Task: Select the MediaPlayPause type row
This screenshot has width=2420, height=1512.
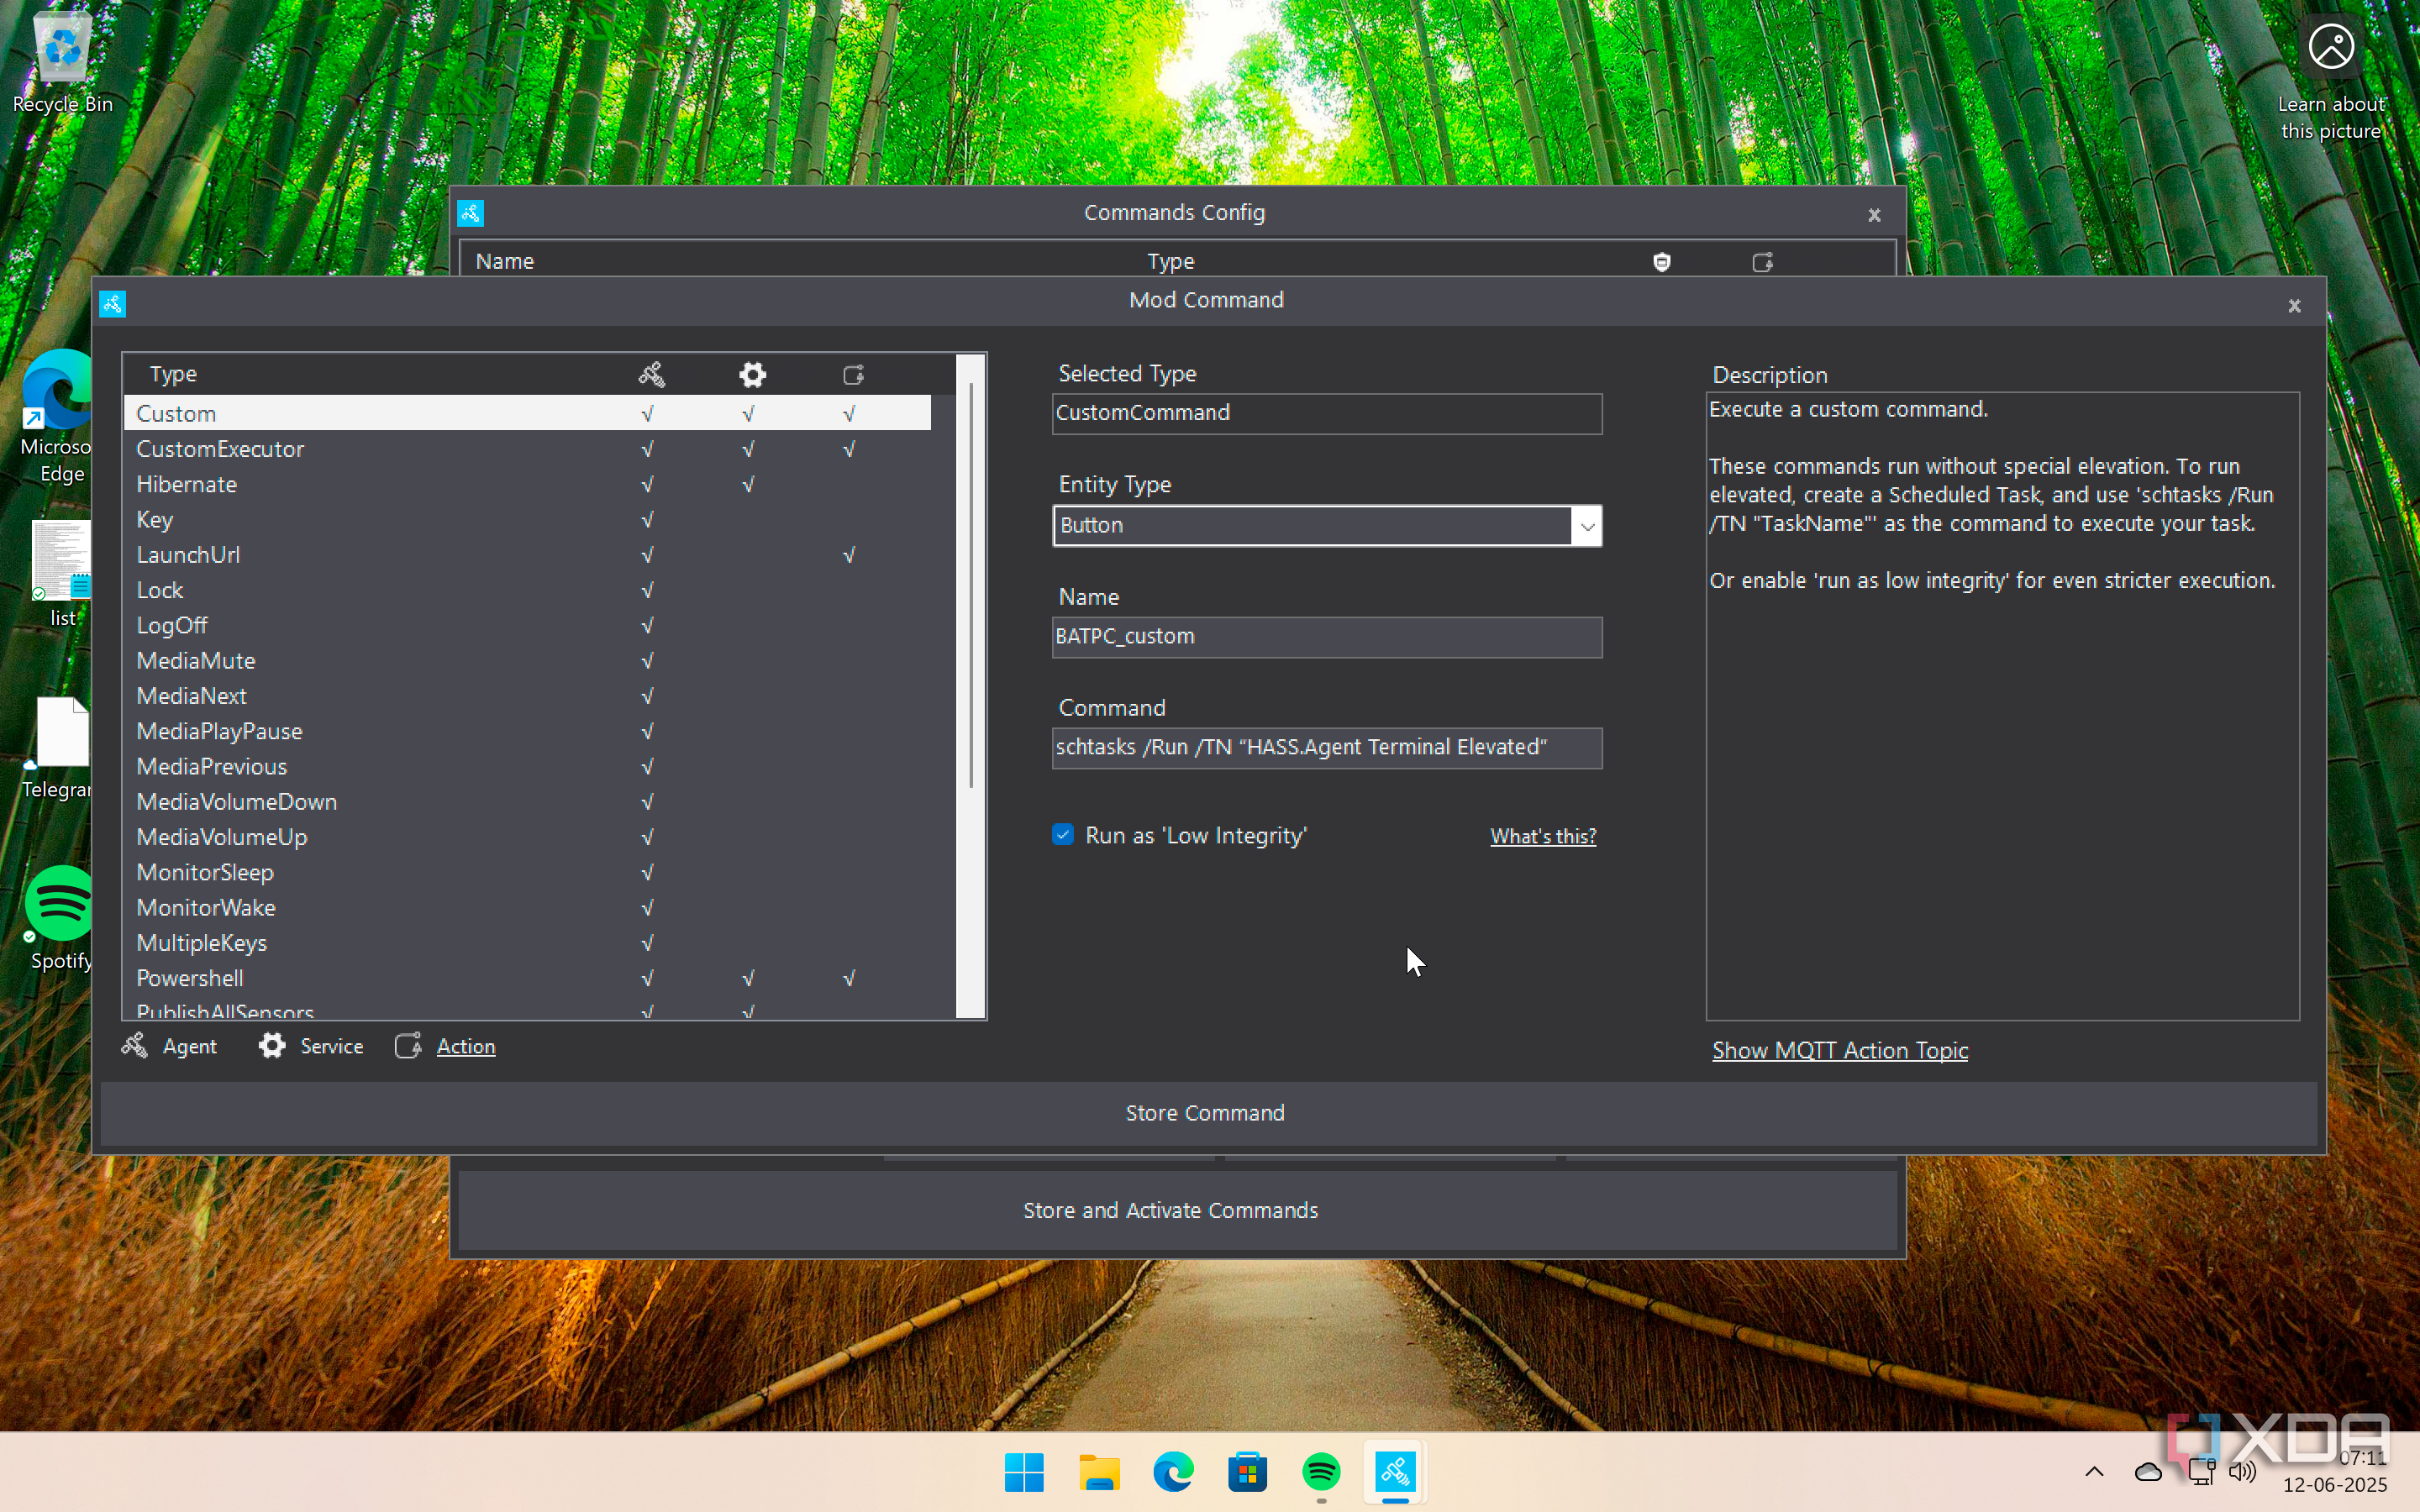Action: coord(528,731)
